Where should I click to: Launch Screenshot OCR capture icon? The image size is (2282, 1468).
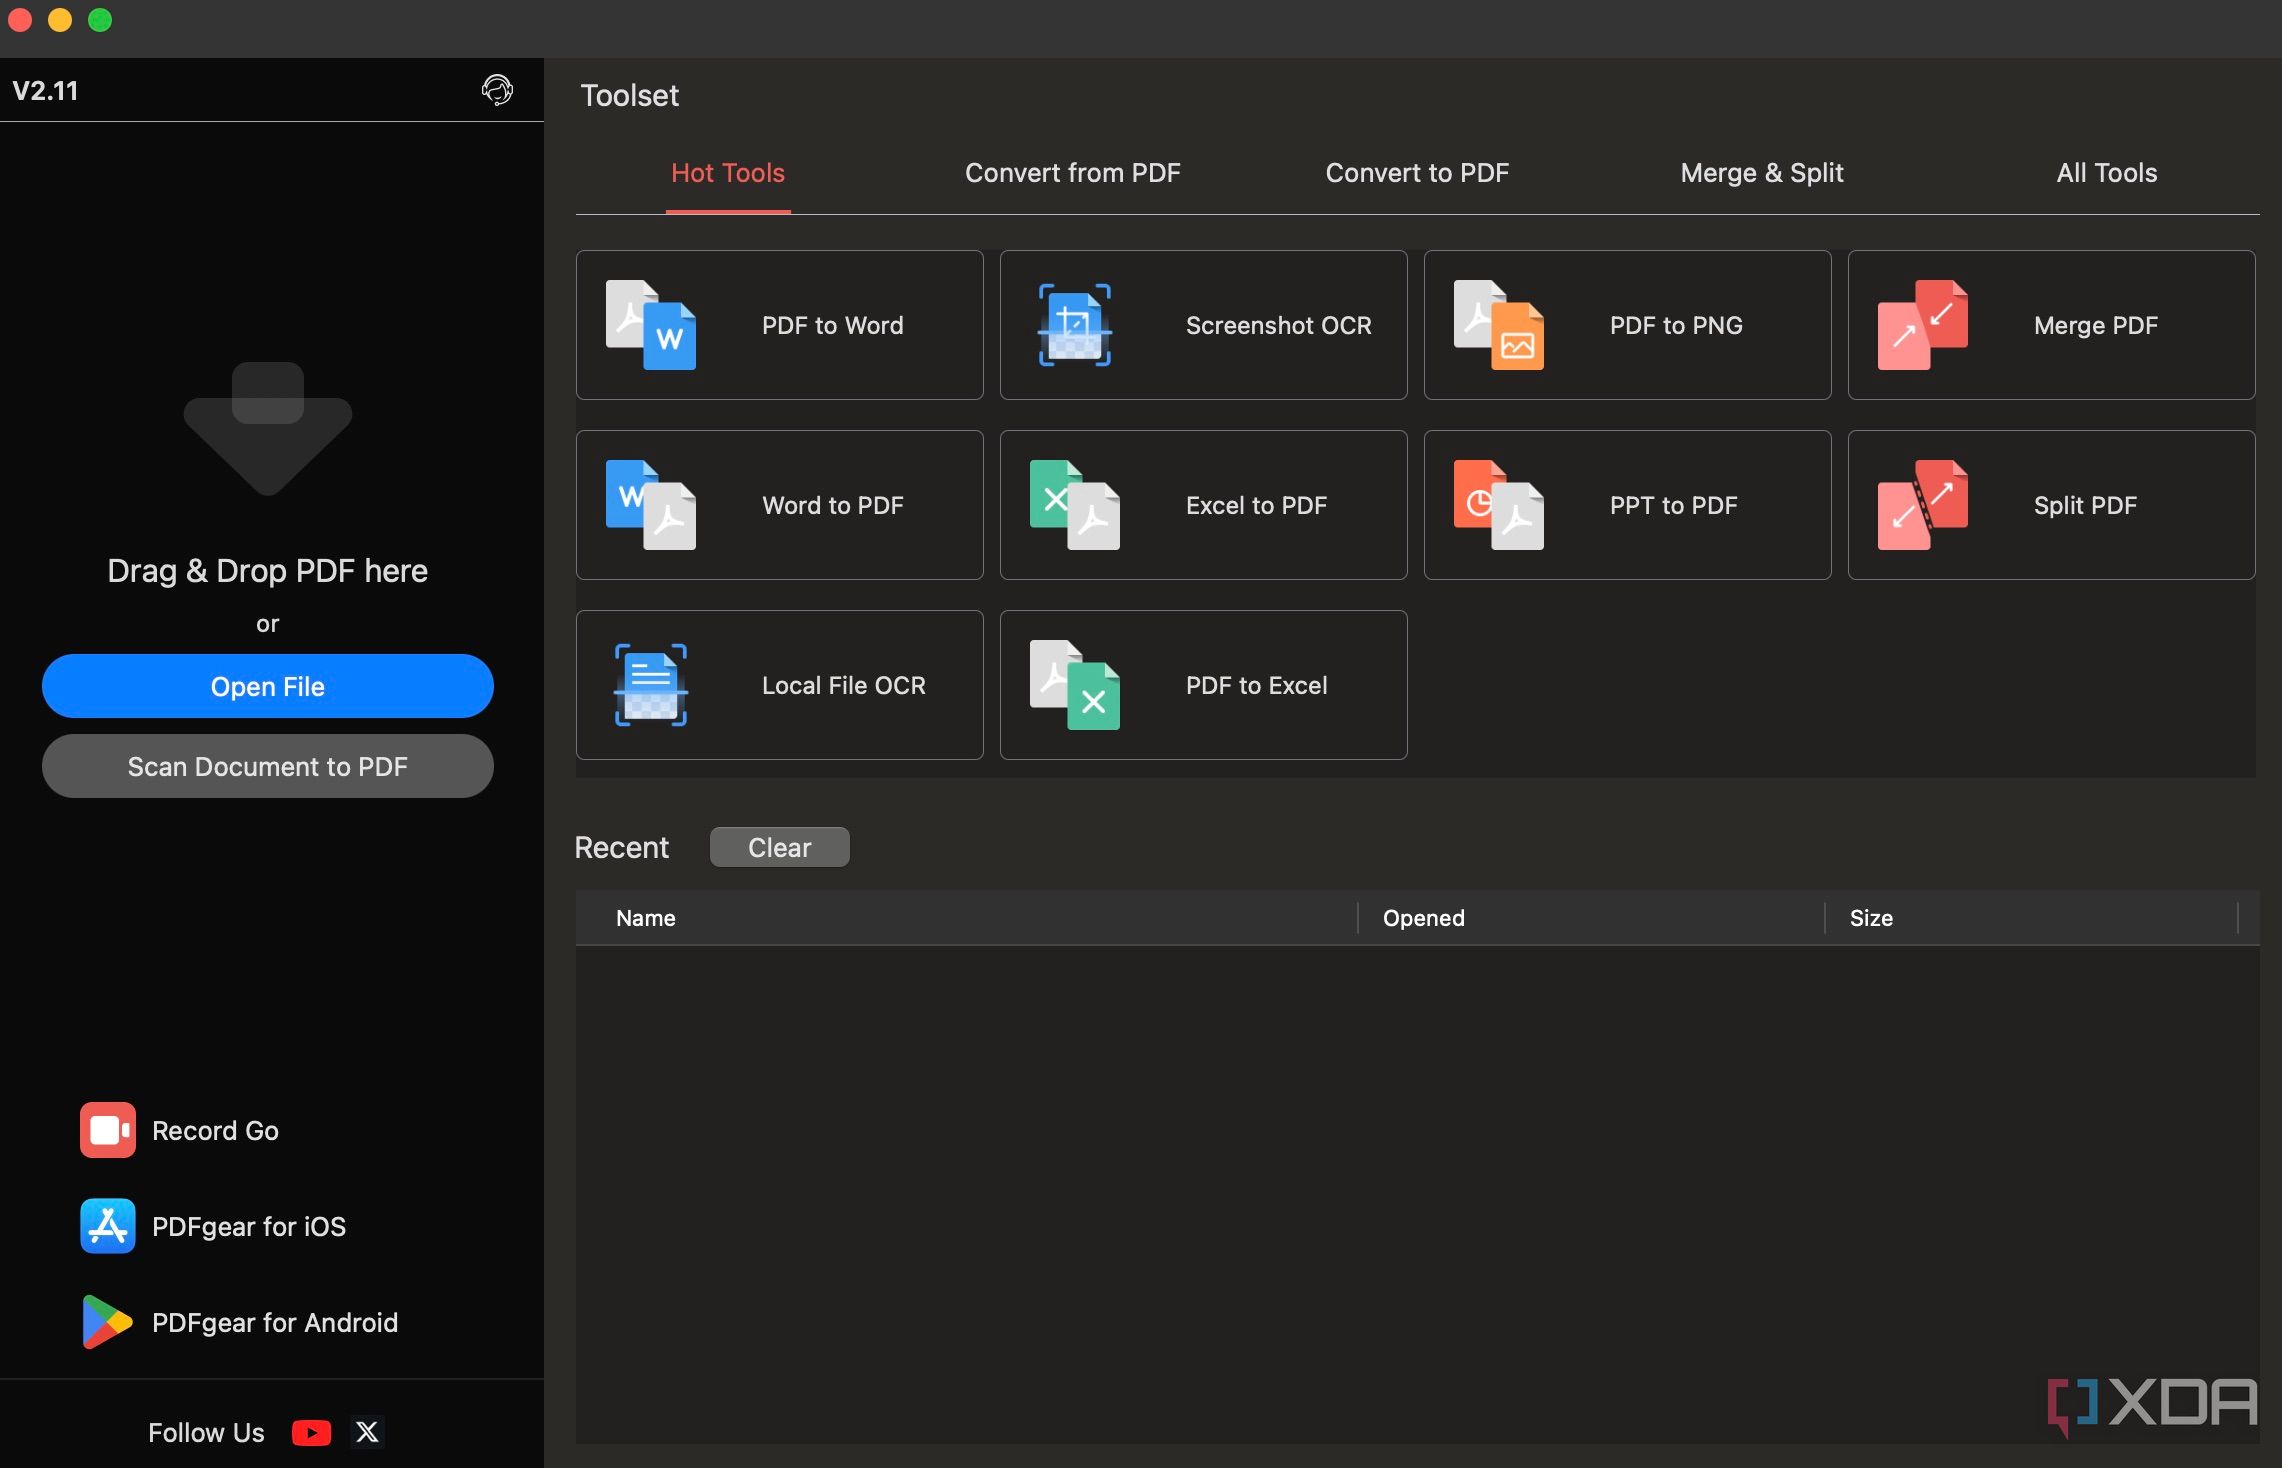[1074, 325]
